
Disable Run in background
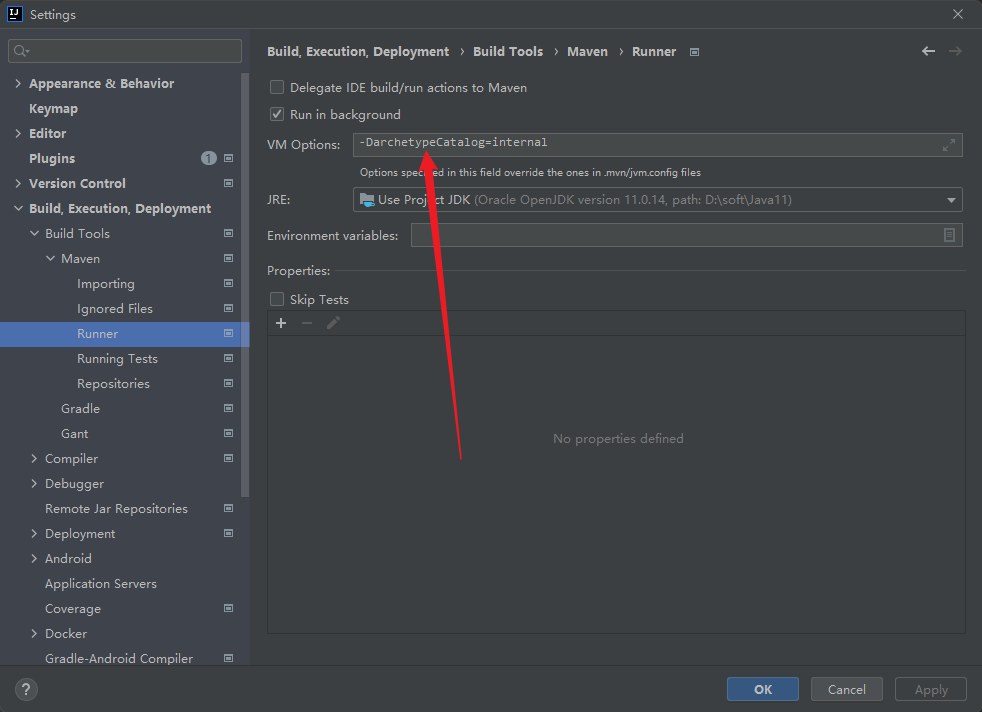pyautogui.click(x=277, y=114)
